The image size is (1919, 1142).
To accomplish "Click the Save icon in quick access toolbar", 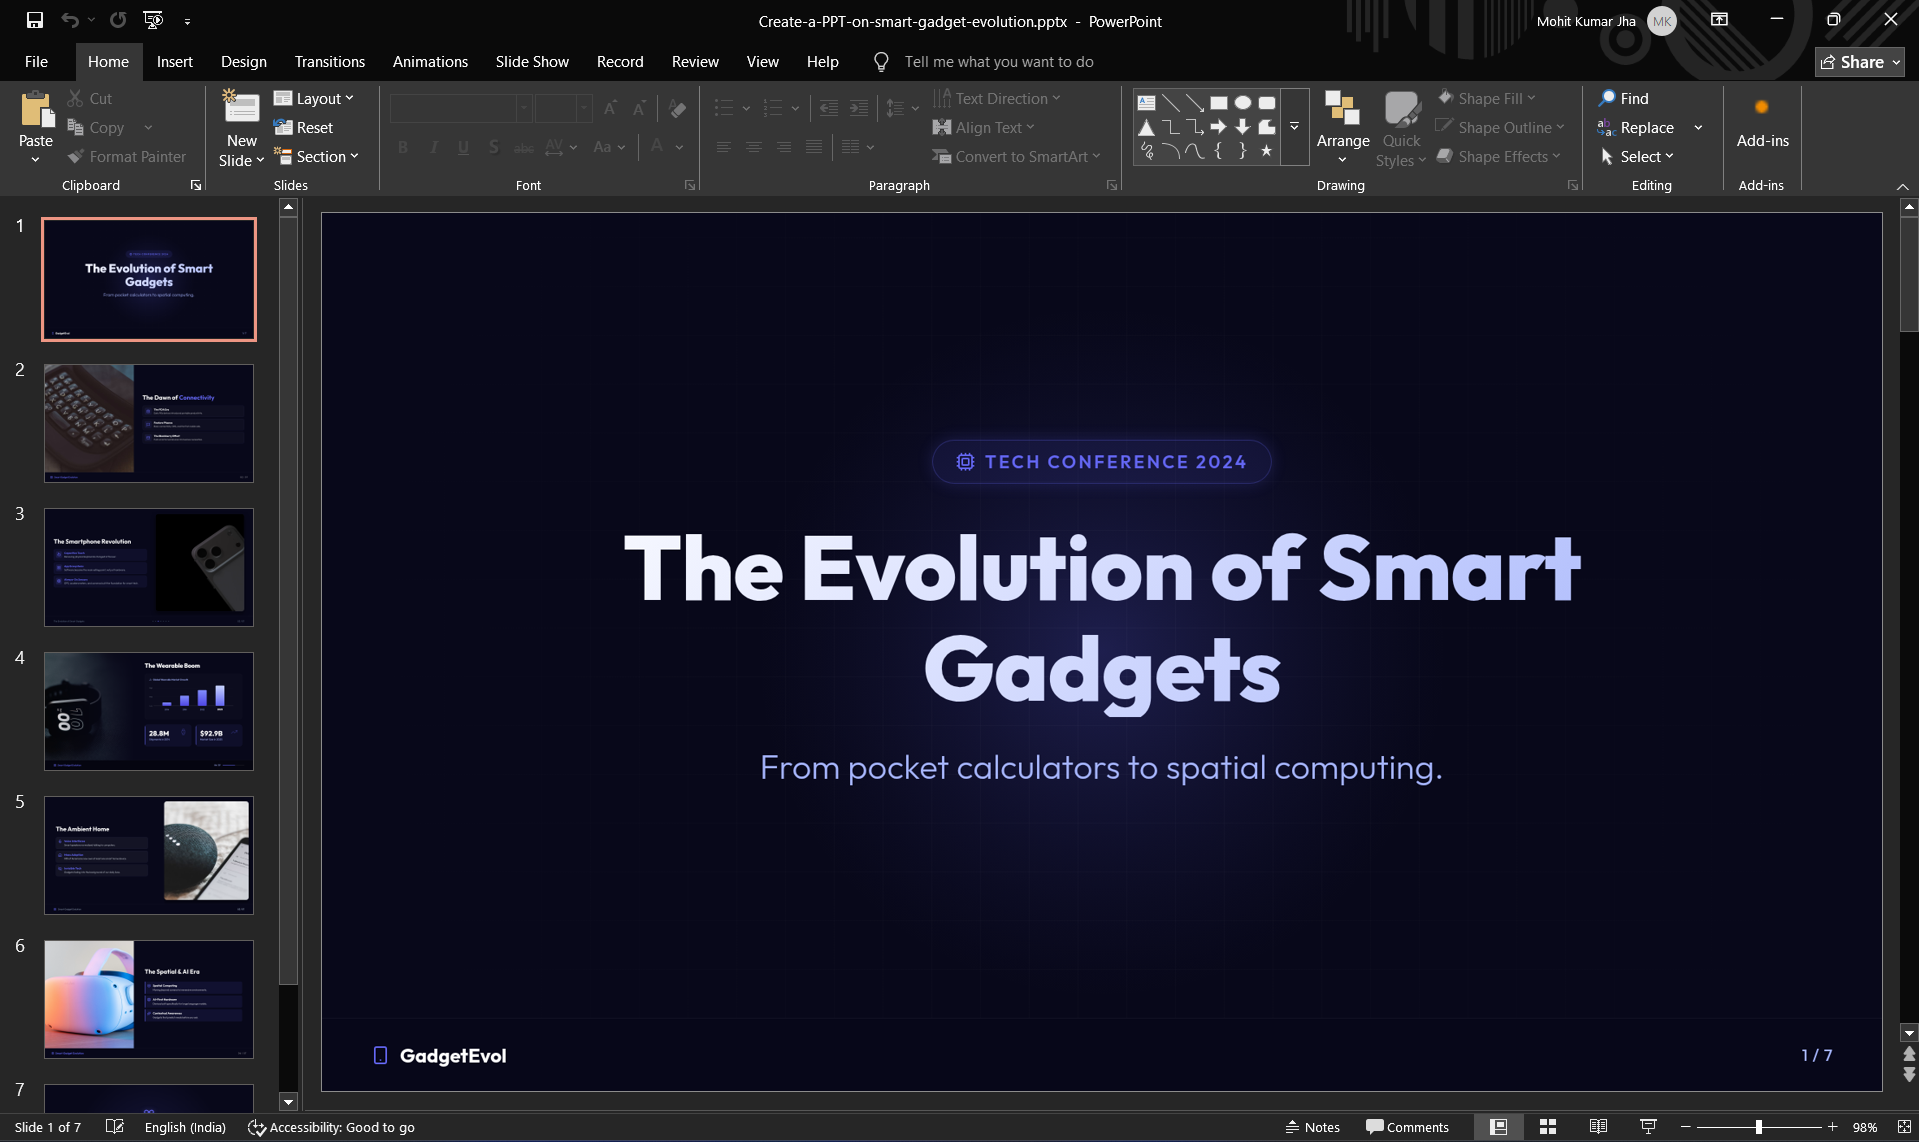I will (35, 20).
